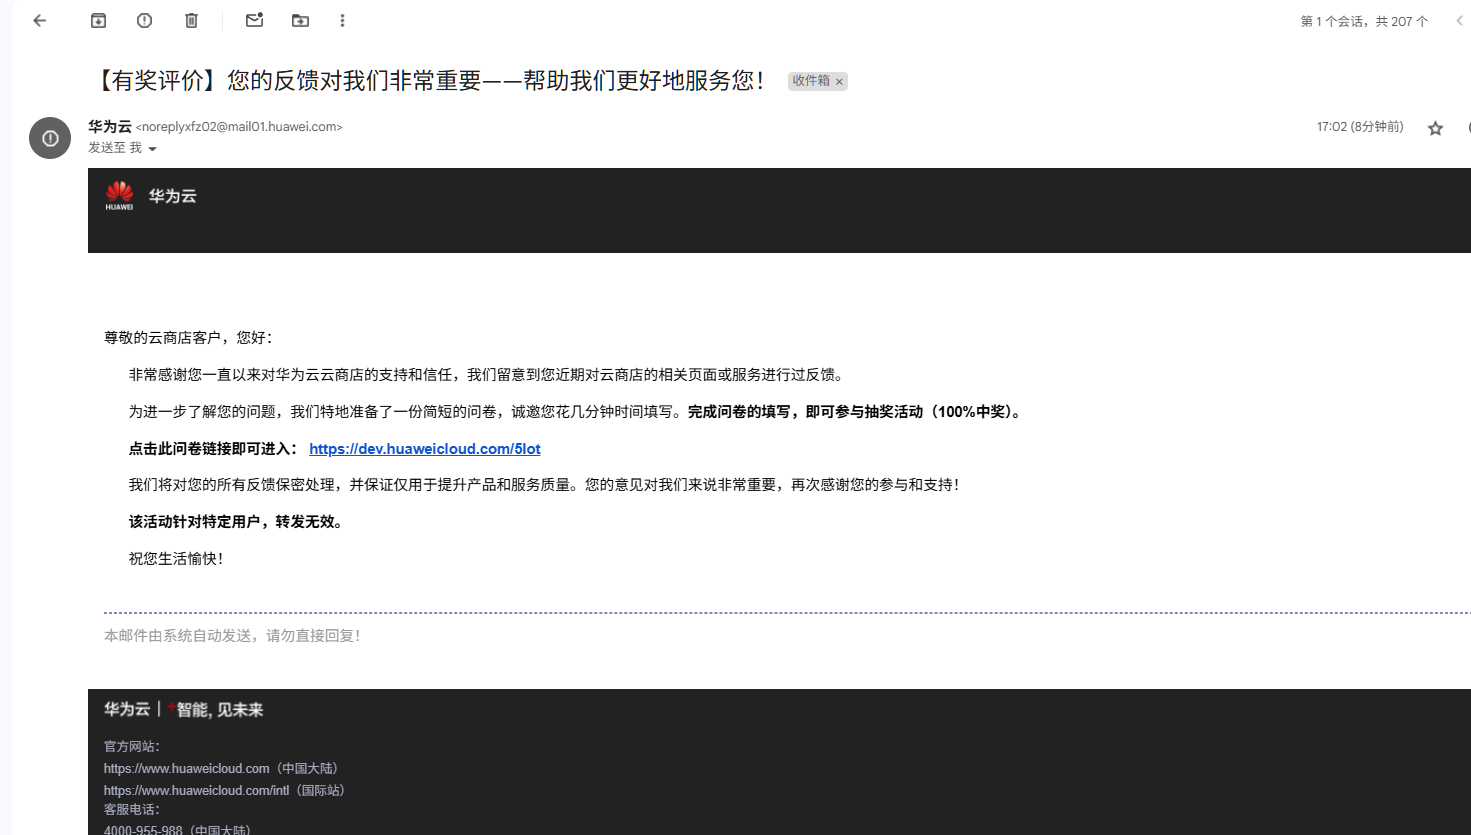The height and width of the screenshot is (835, 1471).
Task: Go back to the inbox list
Action: pyautogui.click(x=40, y=20)
